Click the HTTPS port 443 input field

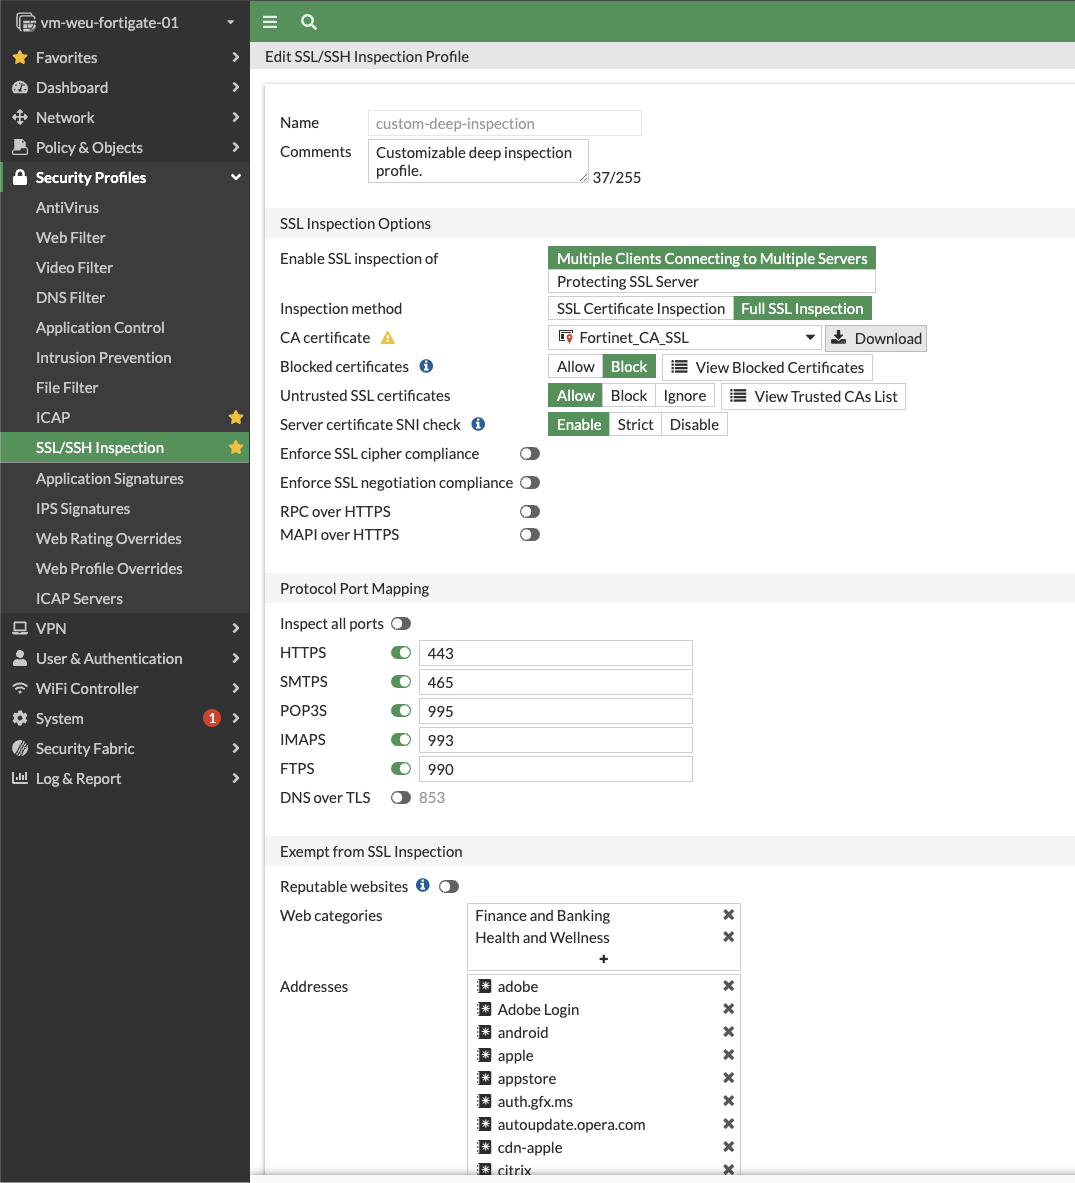click(x=555, y=653)
